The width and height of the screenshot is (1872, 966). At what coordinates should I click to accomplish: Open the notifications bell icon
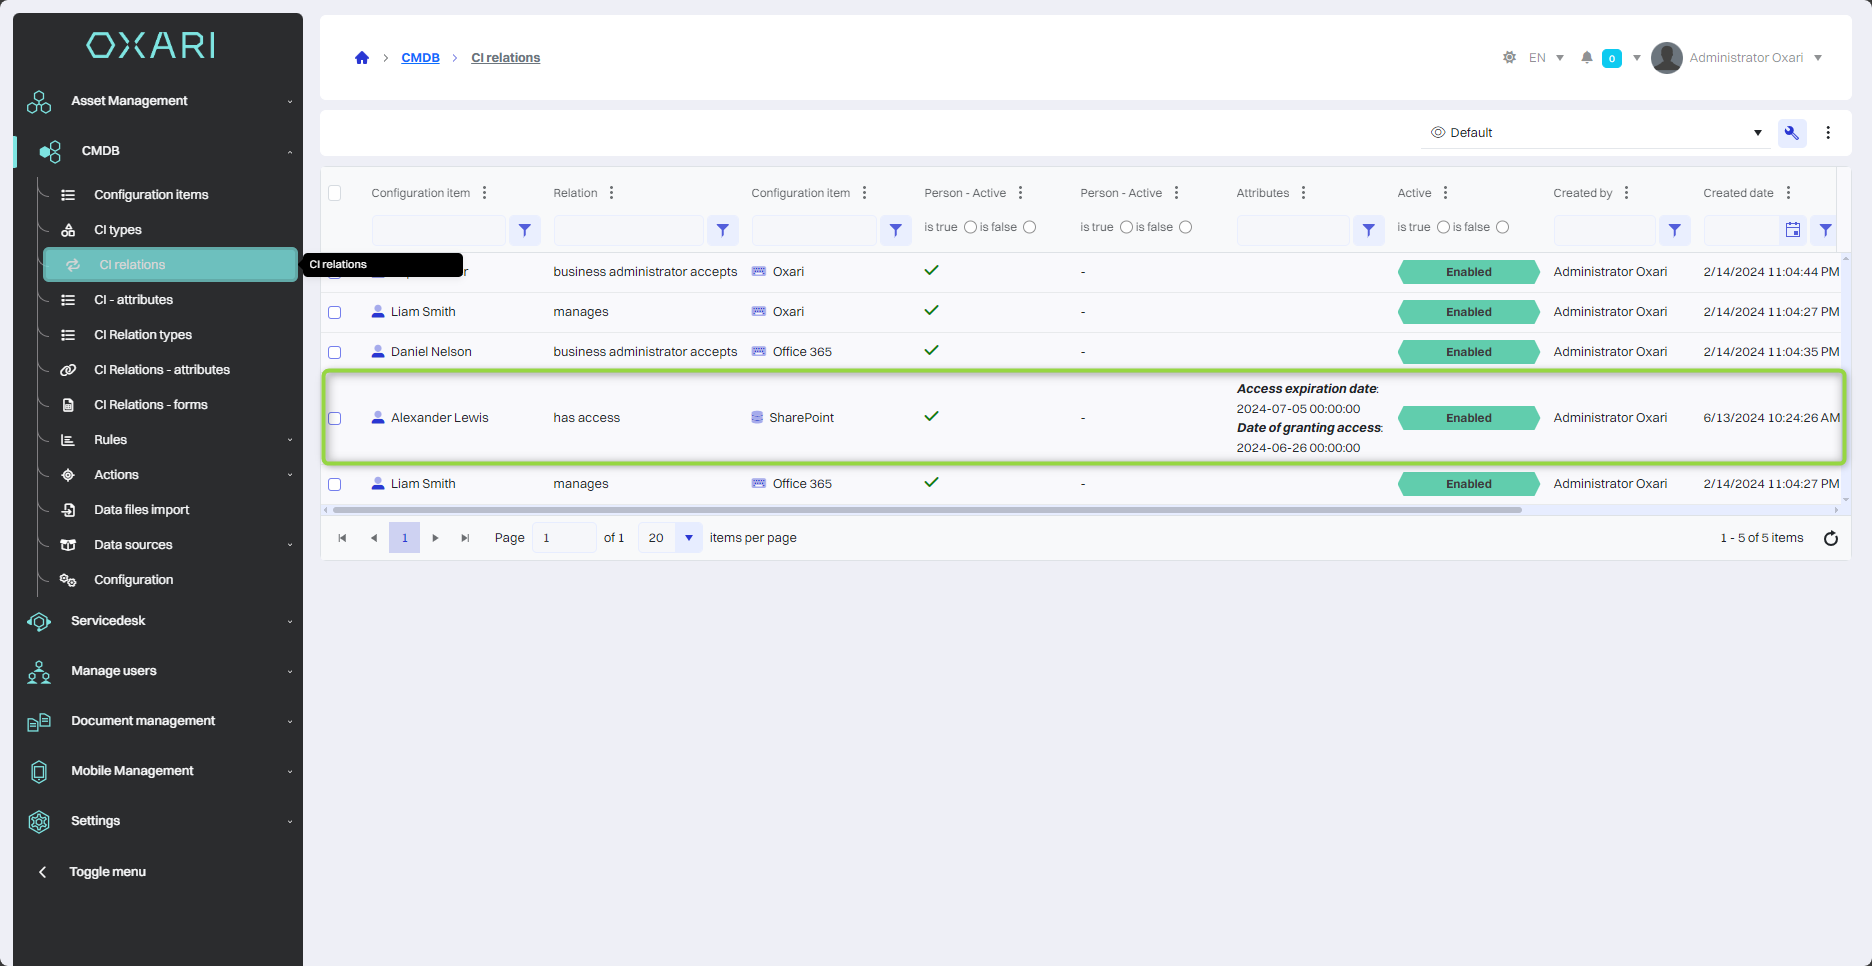pyautogui.click(x=1586, y=58)
